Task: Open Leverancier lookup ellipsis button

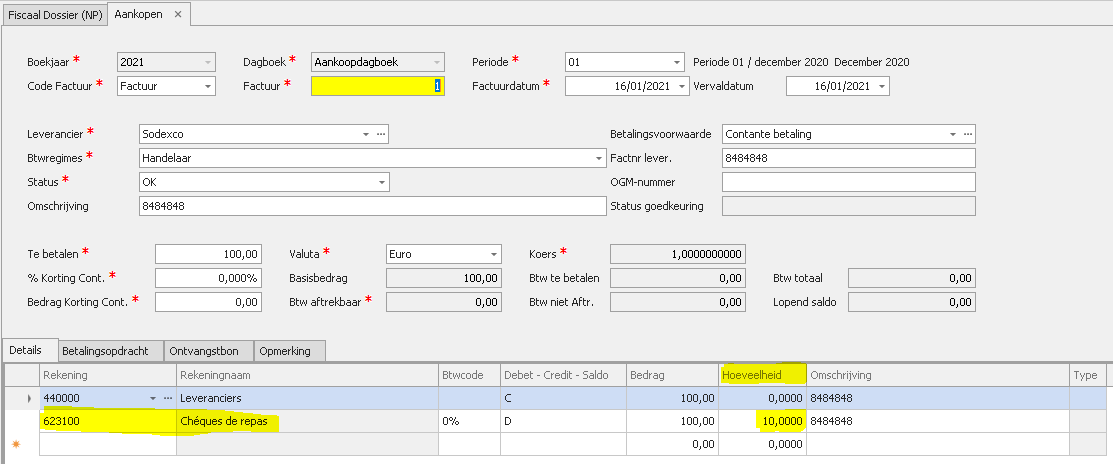Action: pos(380,134)
